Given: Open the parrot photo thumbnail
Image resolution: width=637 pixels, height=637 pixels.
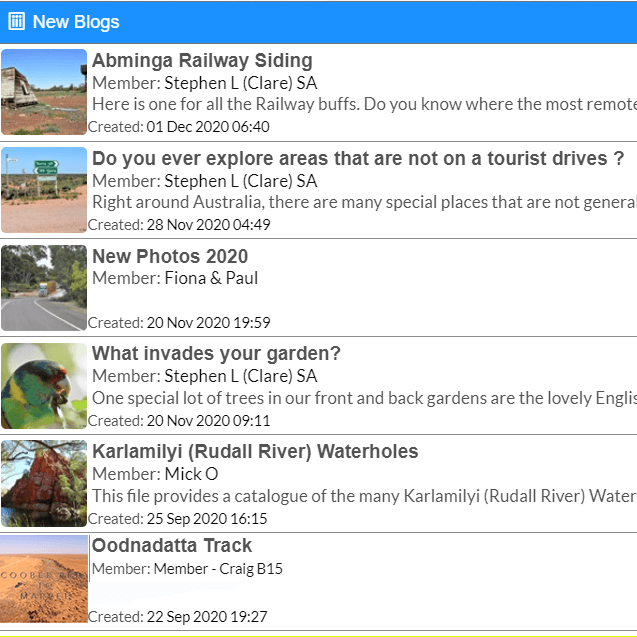Looking at the screenshot, I should [x=44, y=386].
